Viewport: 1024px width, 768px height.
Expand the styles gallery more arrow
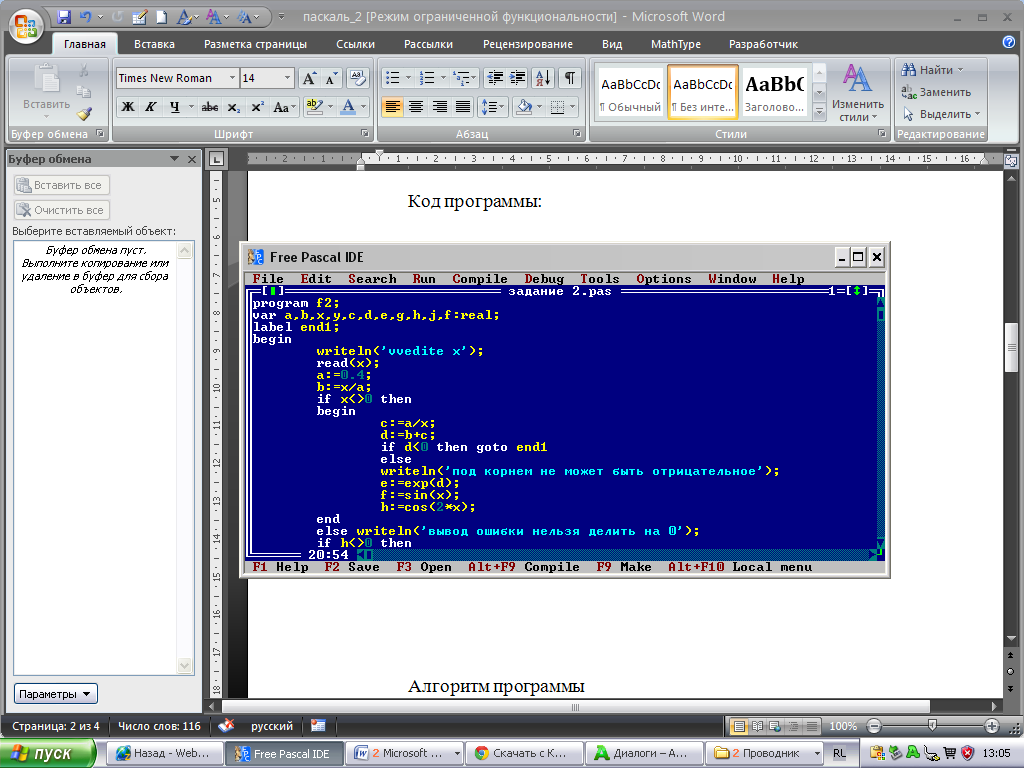[820, 112]
